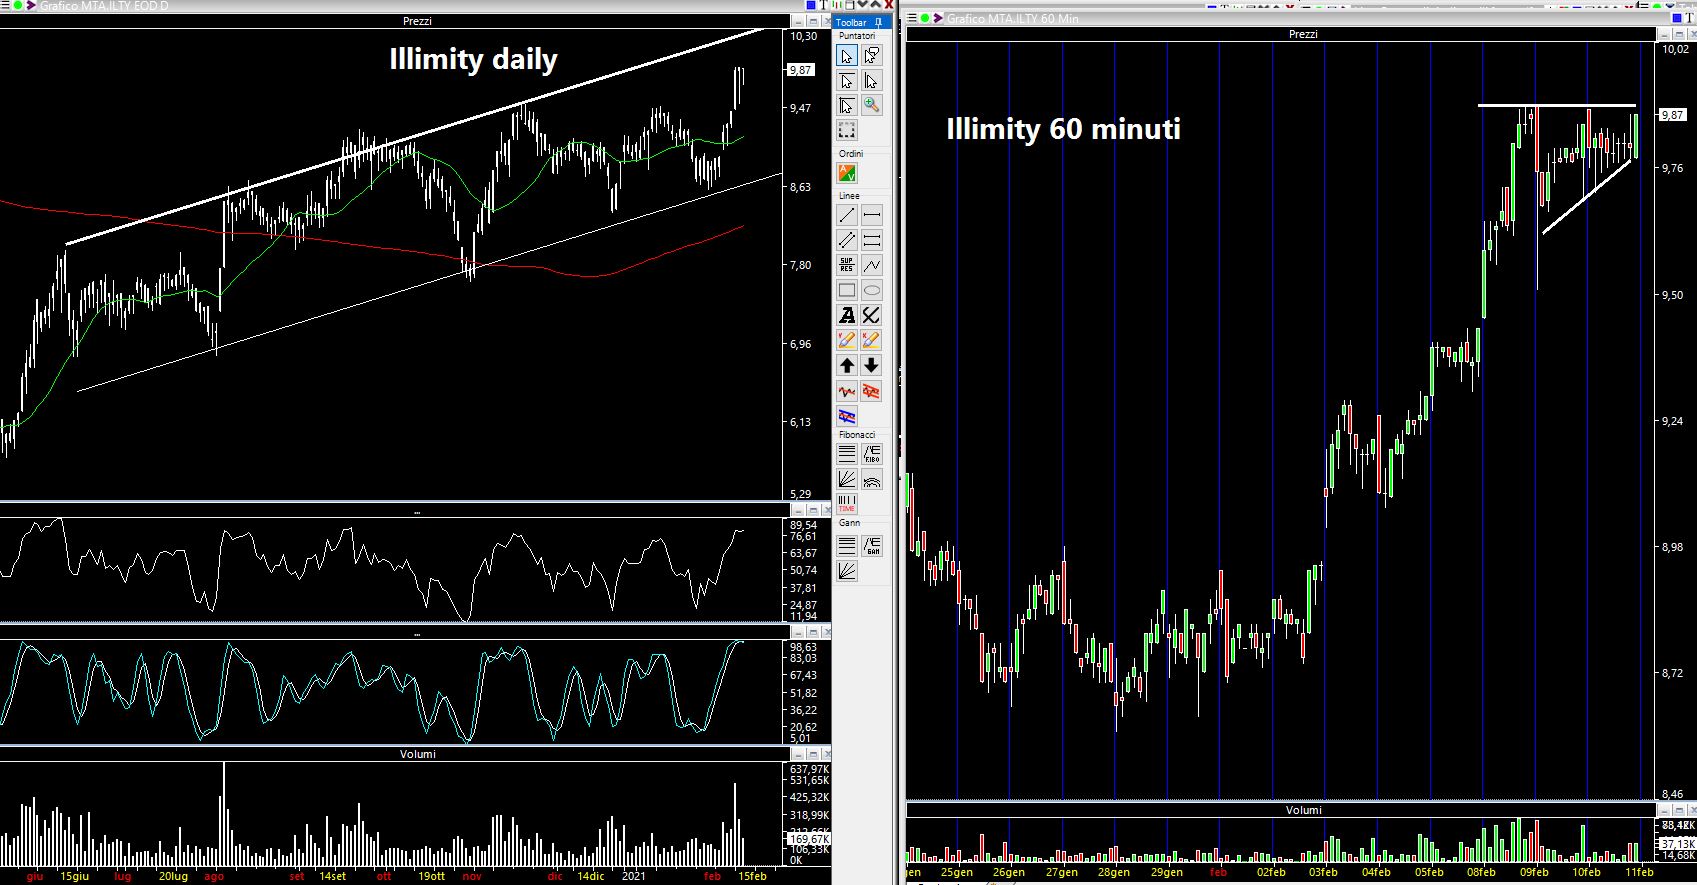Click green status dot in 60 Min chart
The width and height of the screenshot is (1697, 885).
[x=925, y=18]
